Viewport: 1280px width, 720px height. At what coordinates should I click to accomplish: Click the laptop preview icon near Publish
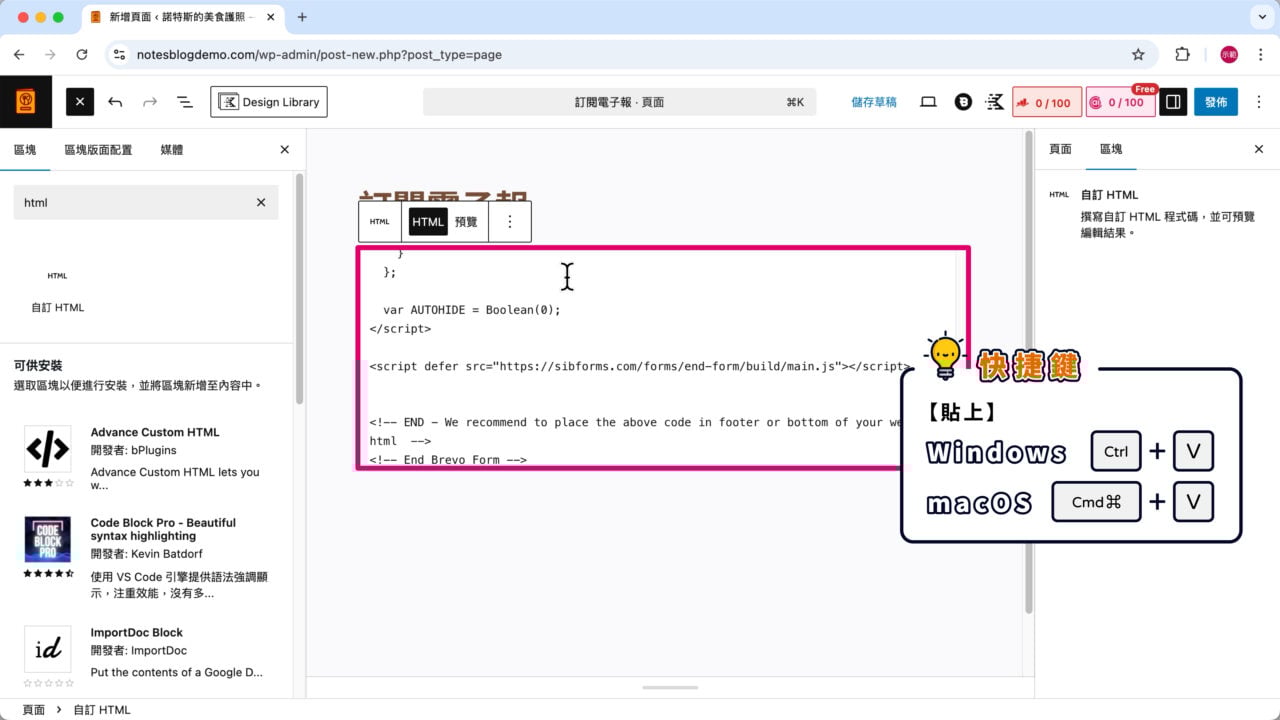[928, 101]
